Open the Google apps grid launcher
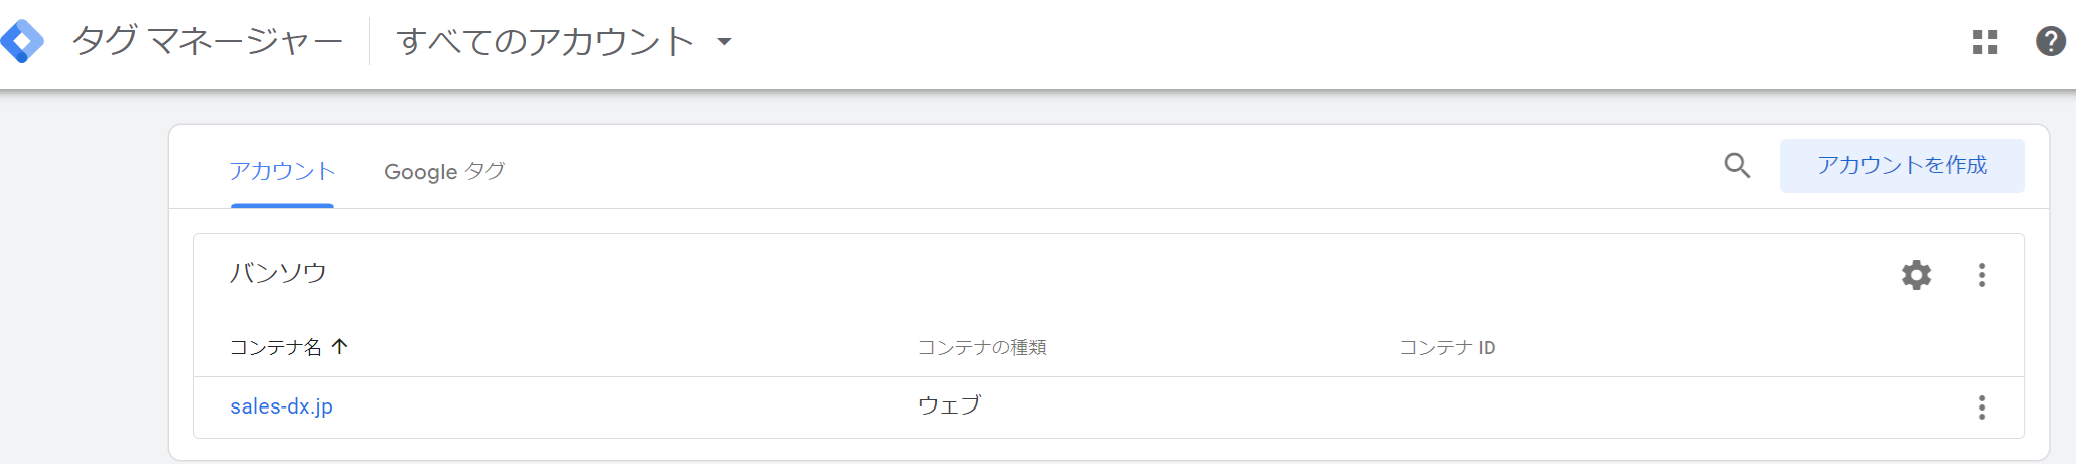This screenshot has width=2076, height=464. 1984,42
